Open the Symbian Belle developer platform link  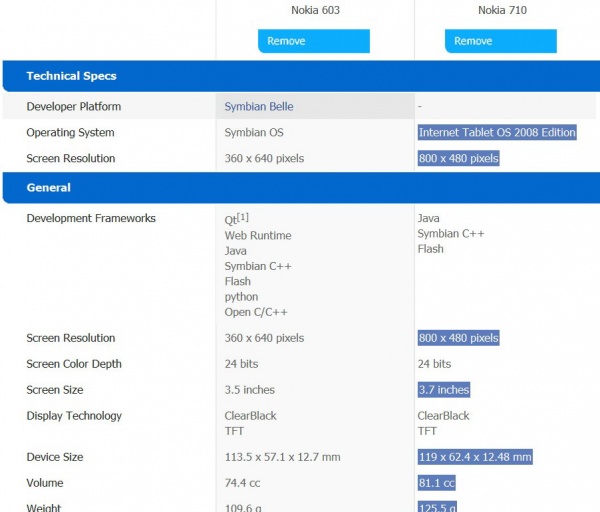point(259,107)
